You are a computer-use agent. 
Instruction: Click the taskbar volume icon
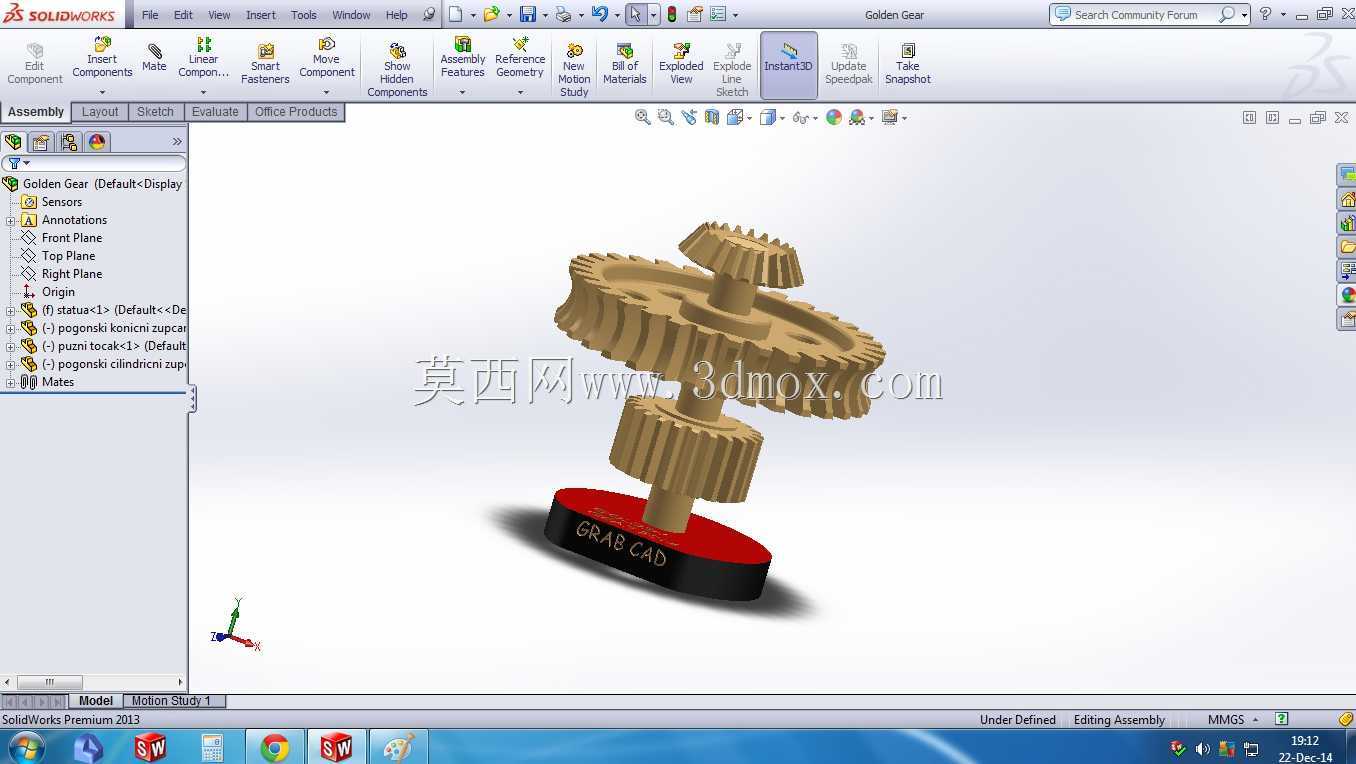coord(1202,748)
